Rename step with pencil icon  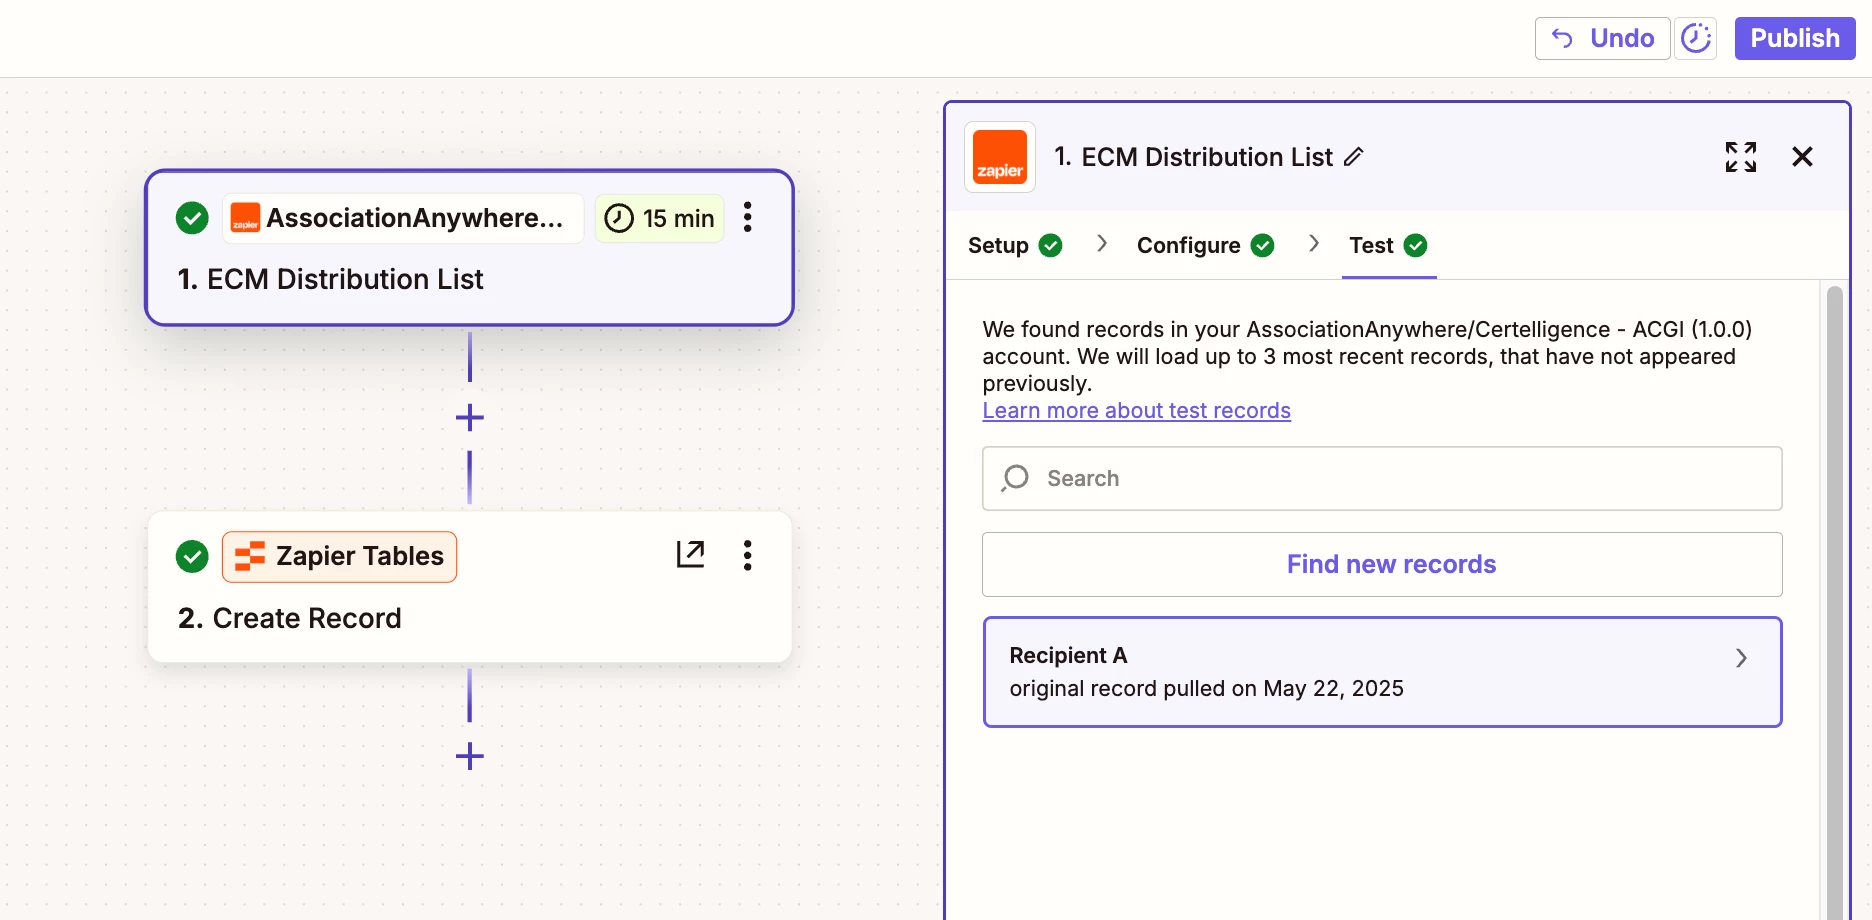pyautogui.click(x=1353, y=157)
